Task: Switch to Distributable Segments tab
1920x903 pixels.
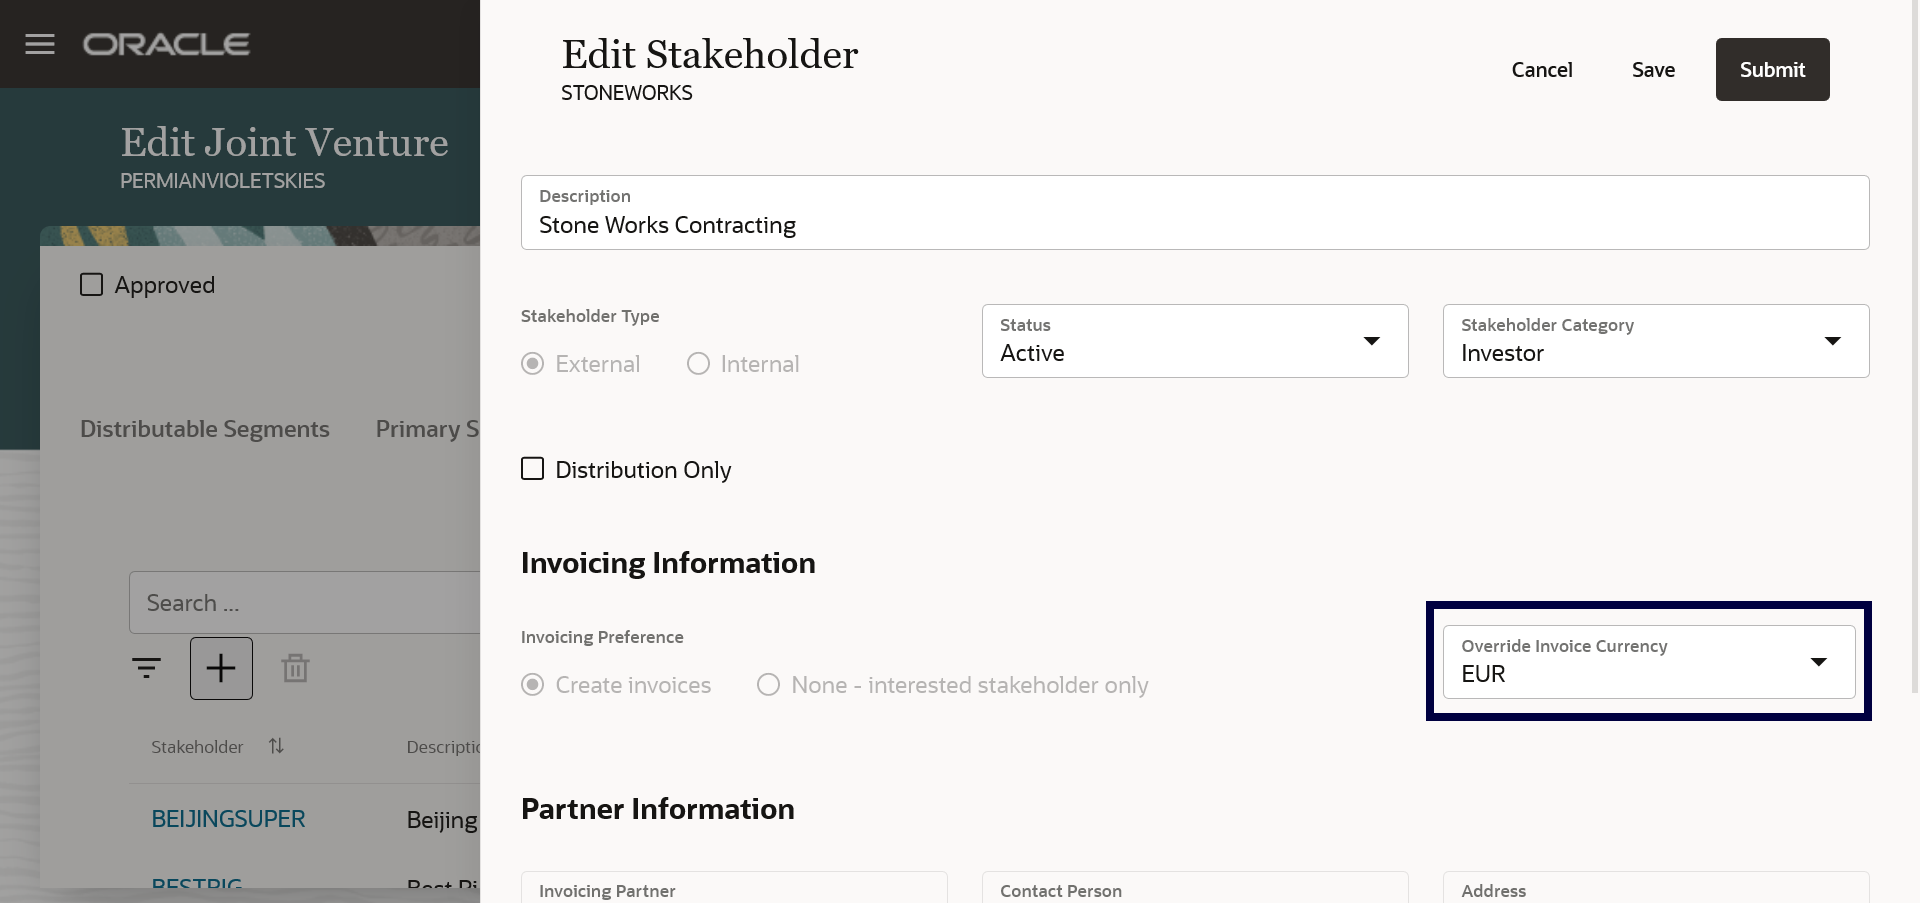Action: tap(205, 429)
